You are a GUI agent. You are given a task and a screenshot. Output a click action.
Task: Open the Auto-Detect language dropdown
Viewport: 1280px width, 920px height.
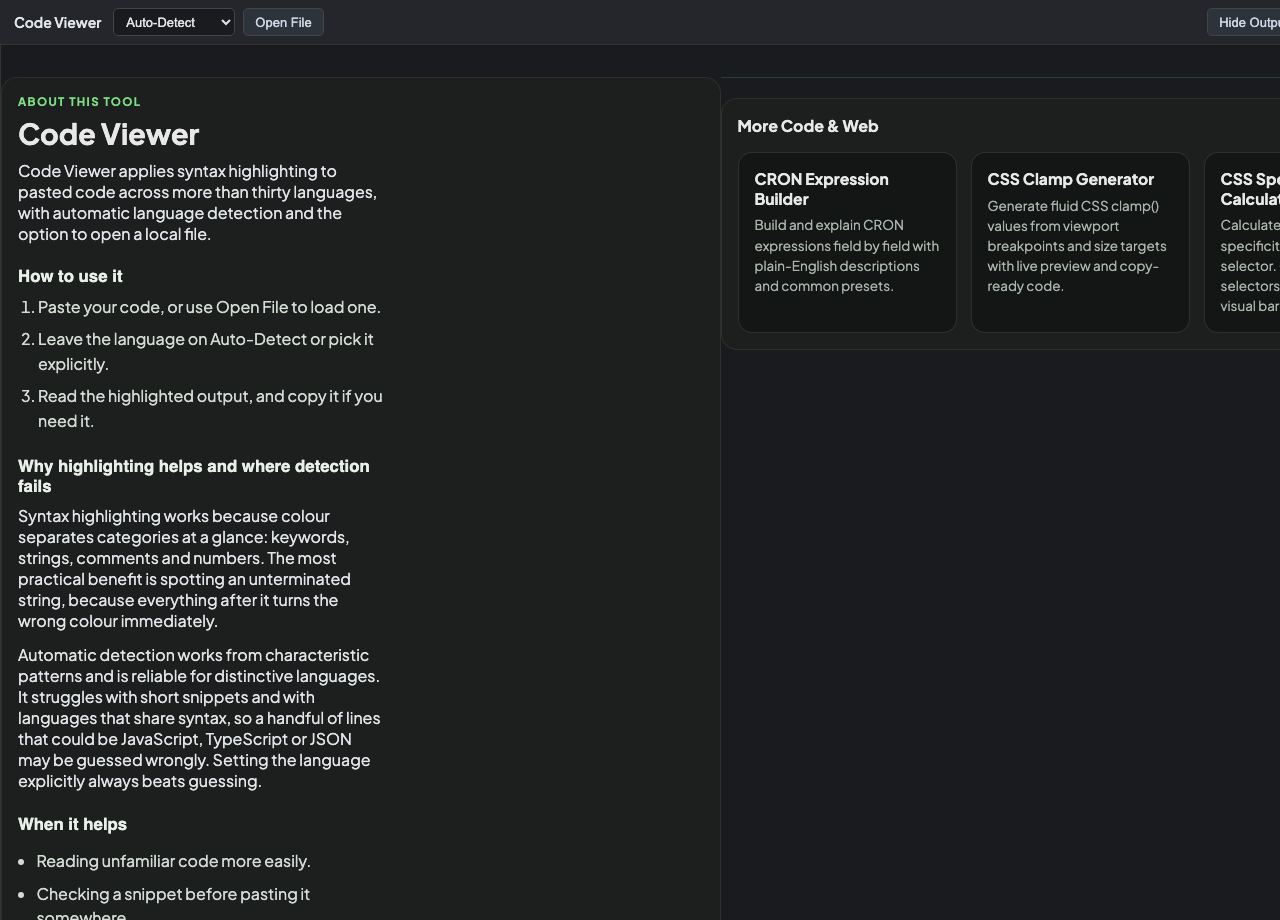174,22
